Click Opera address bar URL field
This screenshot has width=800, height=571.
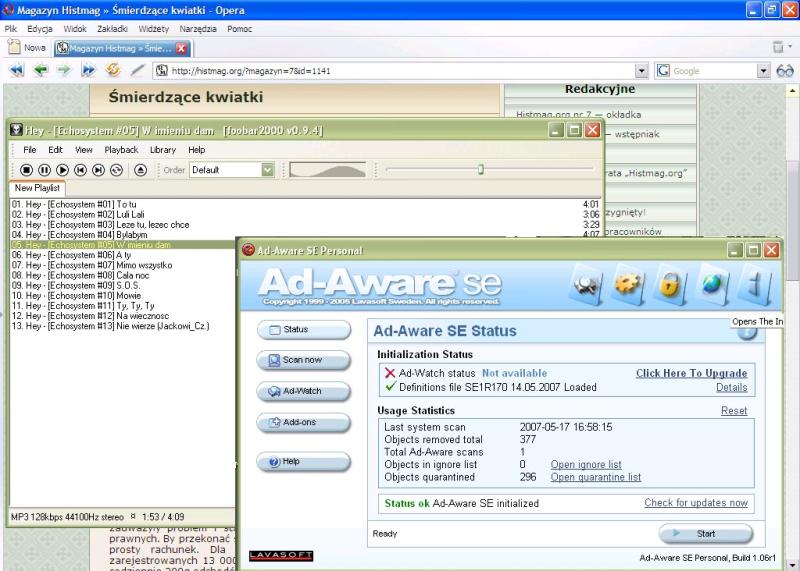(394, 71)
